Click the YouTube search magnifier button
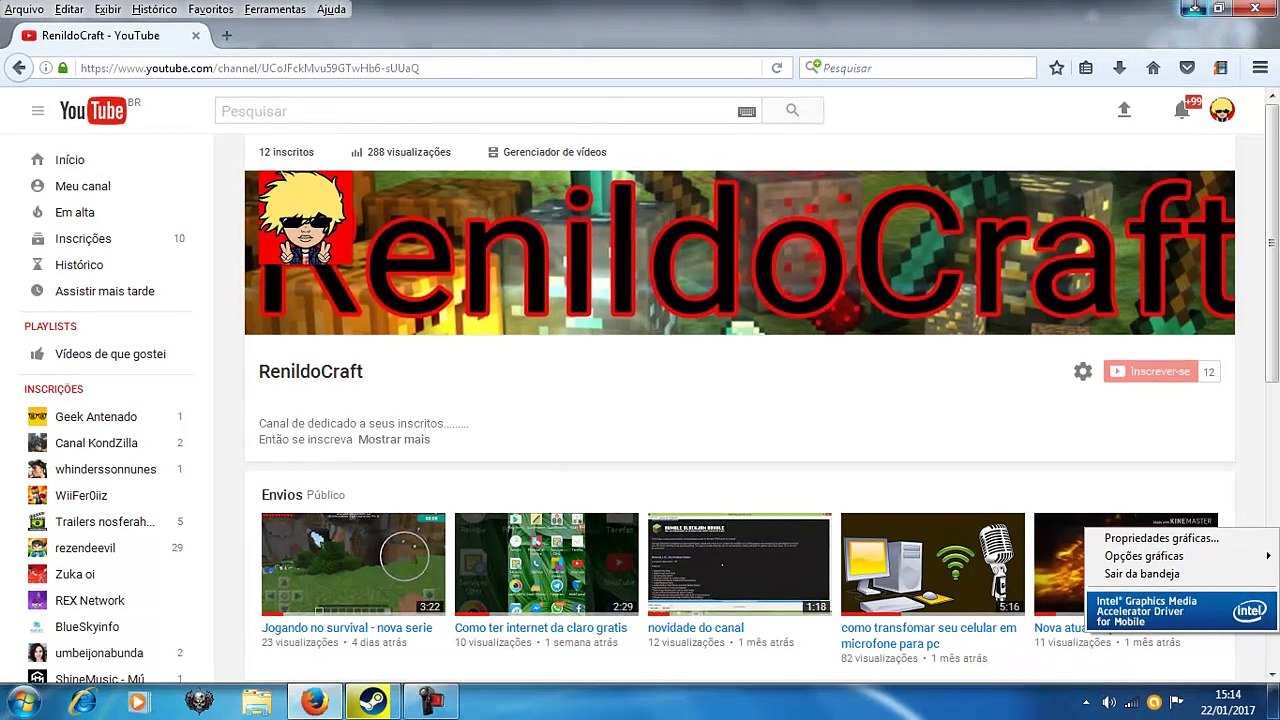 792,111
